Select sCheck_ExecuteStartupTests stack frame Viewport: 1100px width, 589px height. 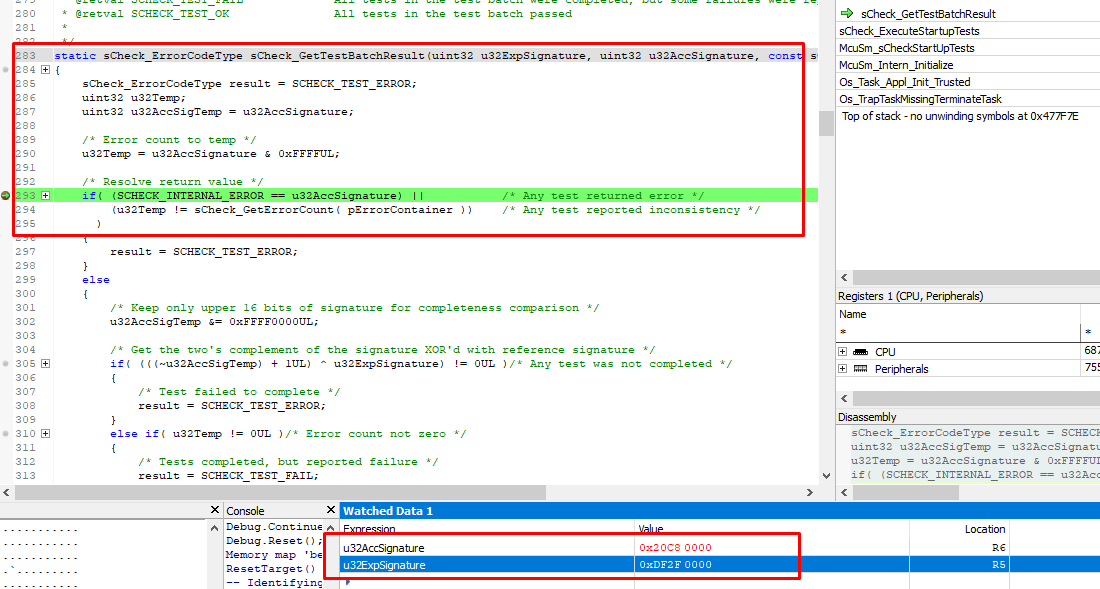tap(909, 31)
